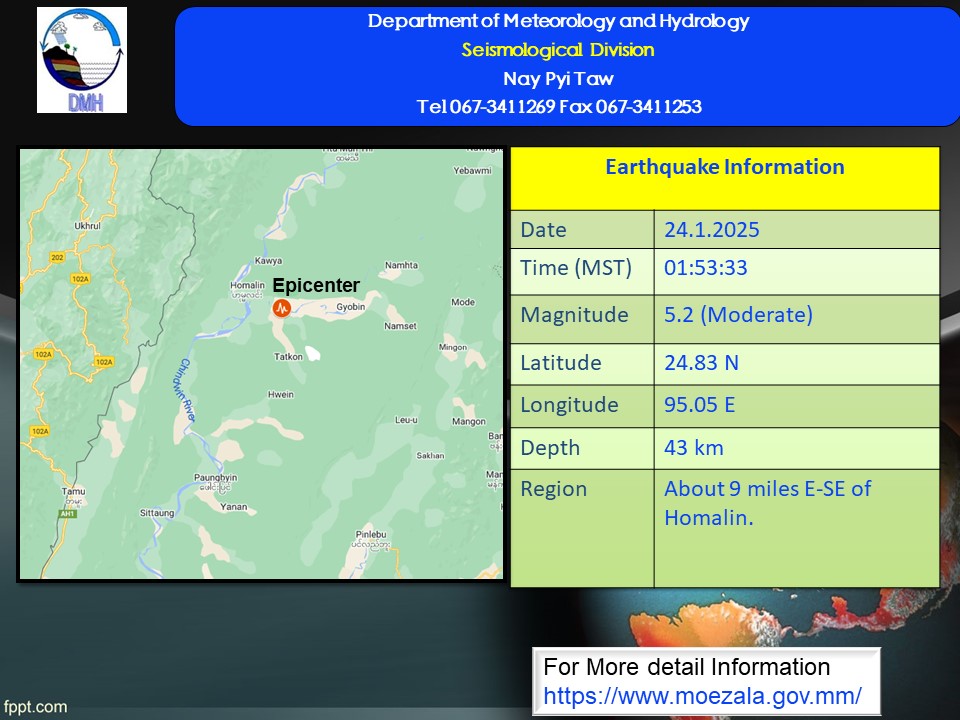
Task: Select the Kawya place label on the map
Action: (268, 261)
